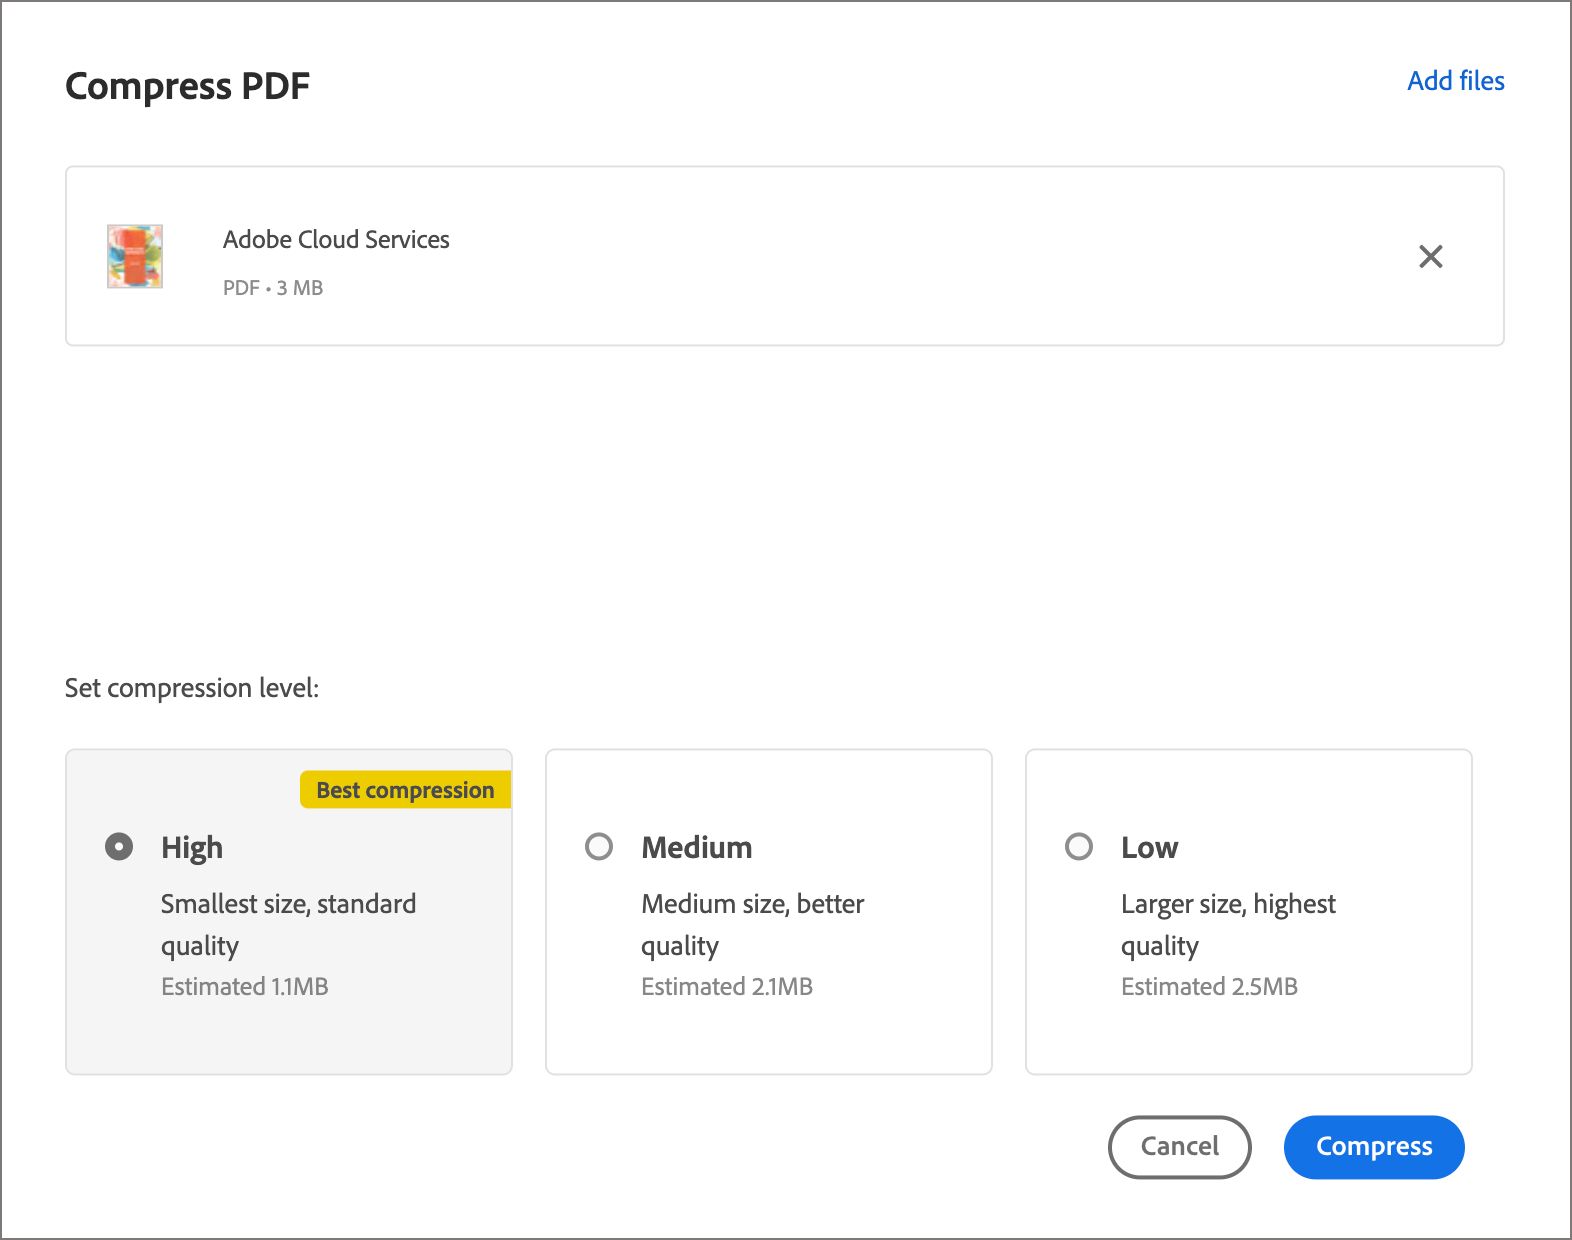Screen dimensions: 1572x1240
Task: Click the 'Set compression level:' label
Action: pos(192,688)
